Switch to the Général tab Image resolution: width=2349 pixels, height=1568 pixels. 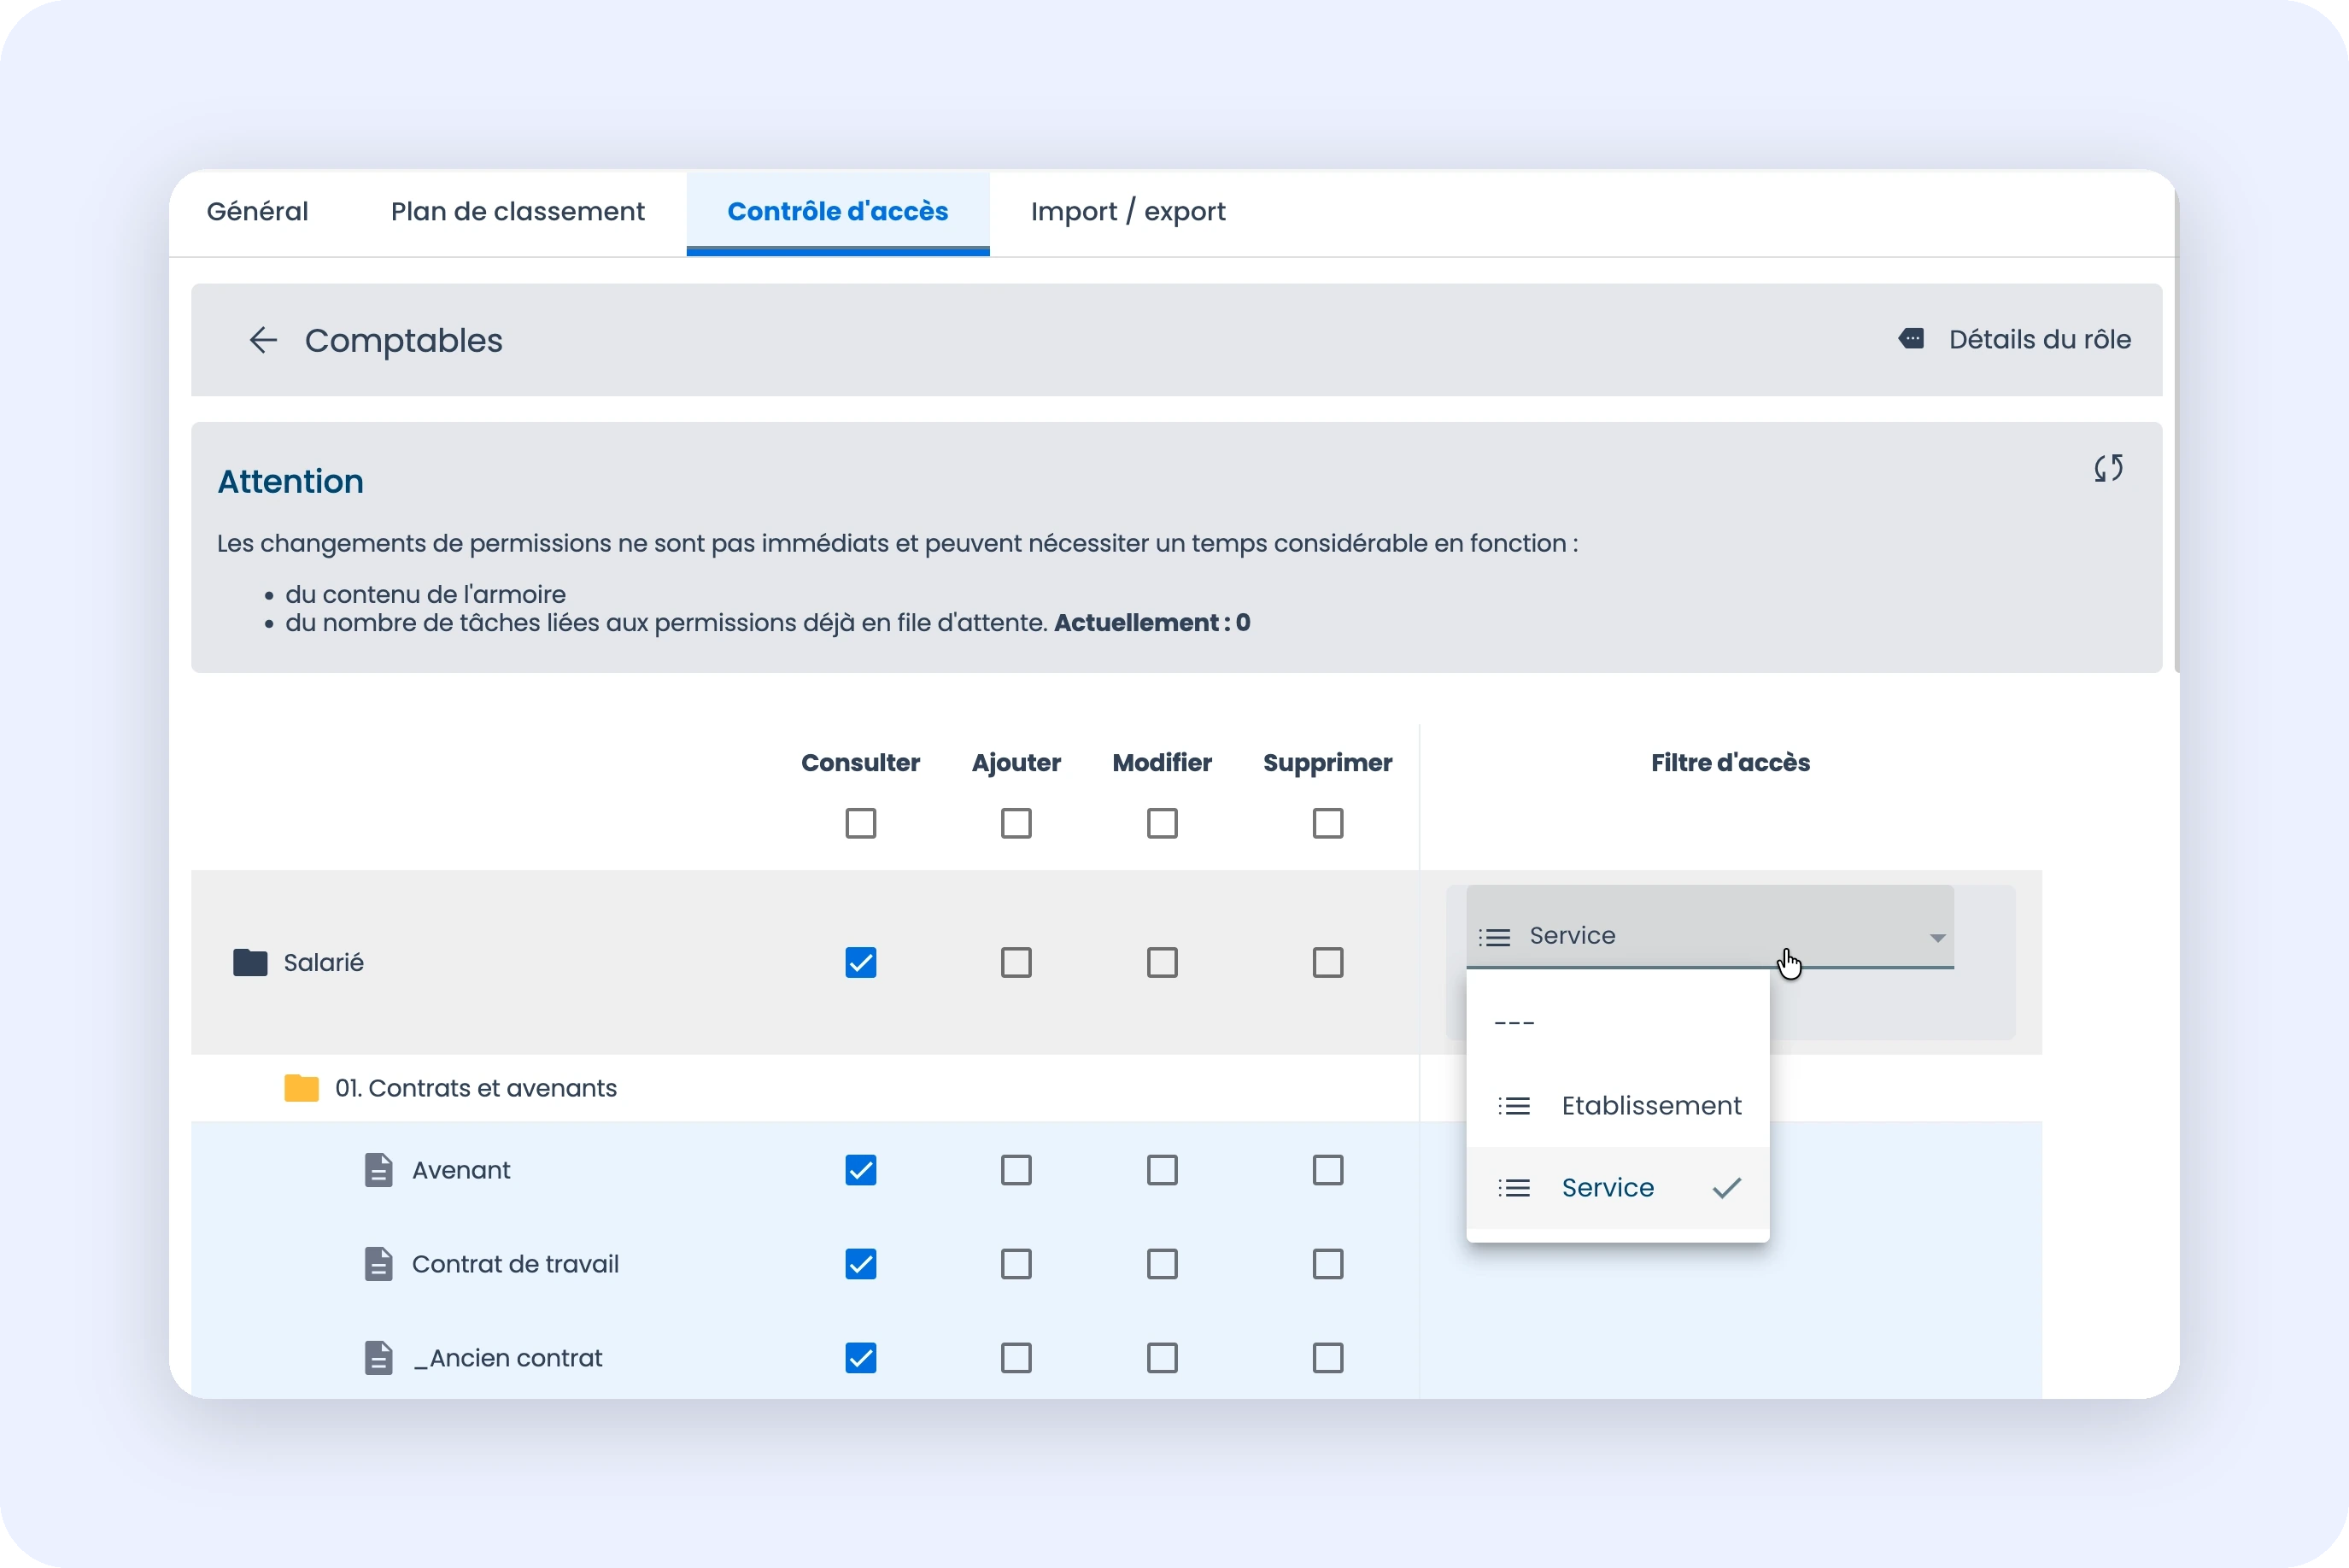pyautogui.click(x=257, y=212)
